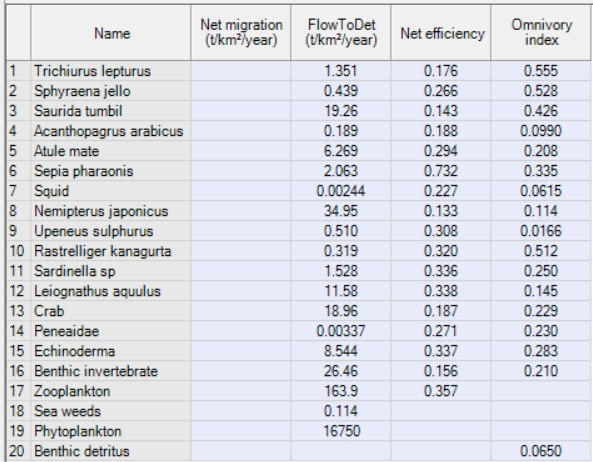The image size is (593, 462).
Task: Click Net efficiency value 0.156
Action: pyautogui.click(x=441, y=372)
